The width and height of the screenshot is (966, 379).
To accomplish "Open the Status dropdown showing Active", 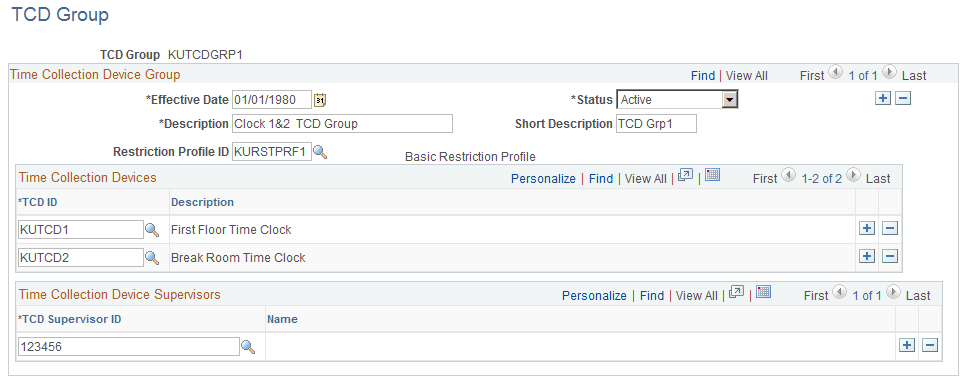I will coord(677,99).
